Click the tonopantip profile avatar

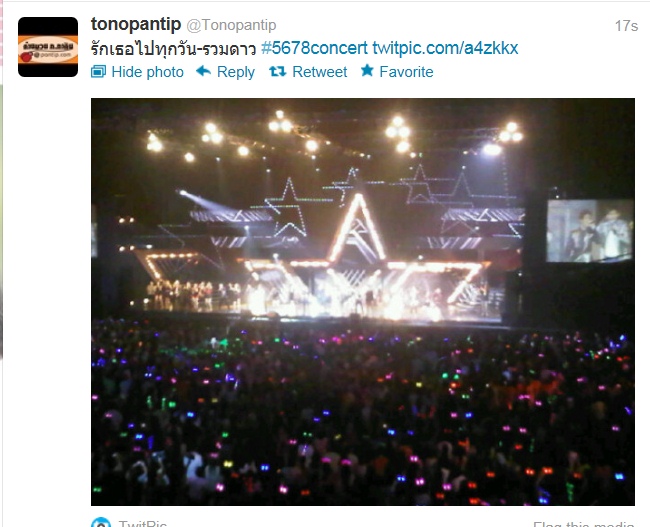pyautogui.click(x=48, y=47)
